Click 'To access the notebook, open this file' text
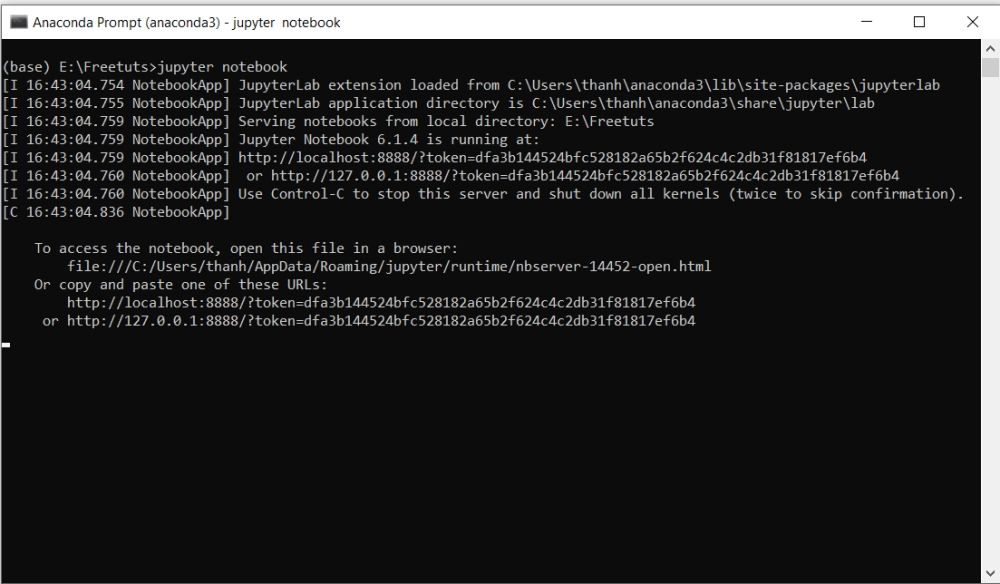 (x=246, y=248)
